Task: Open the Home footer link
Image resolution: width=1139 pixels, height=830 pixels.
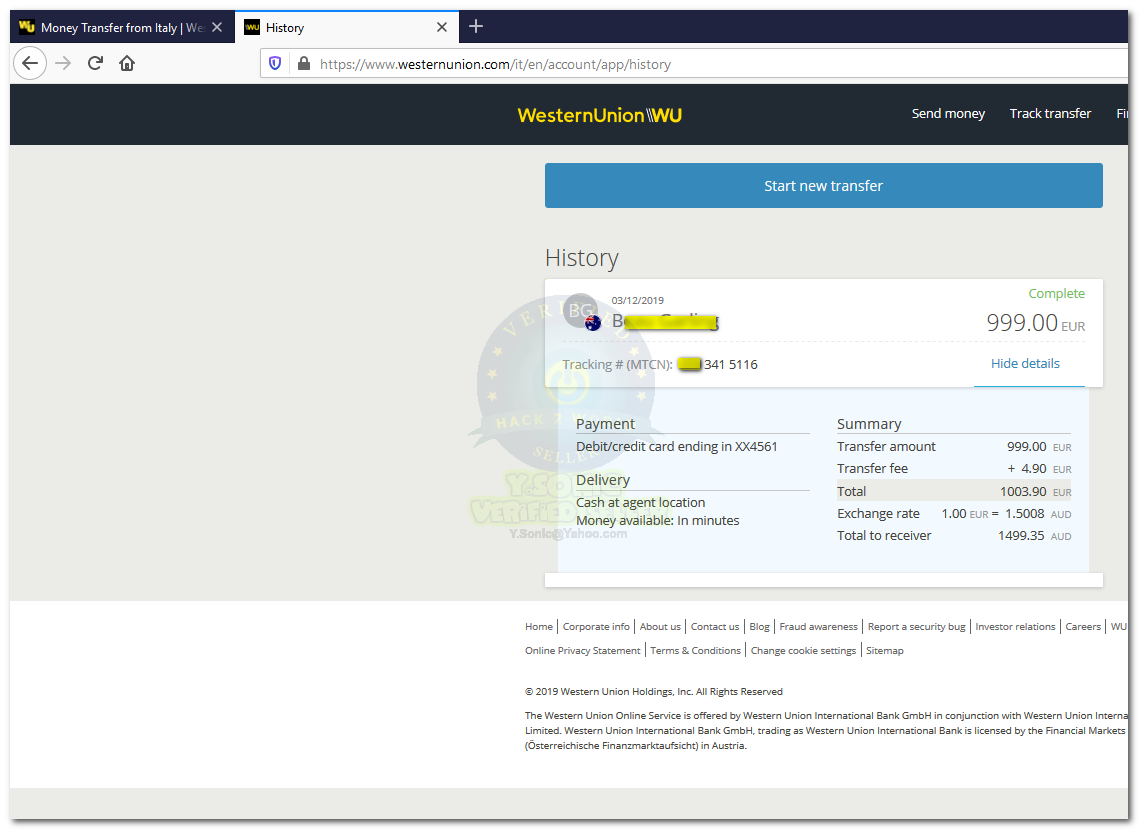Action: click(538, 627)
